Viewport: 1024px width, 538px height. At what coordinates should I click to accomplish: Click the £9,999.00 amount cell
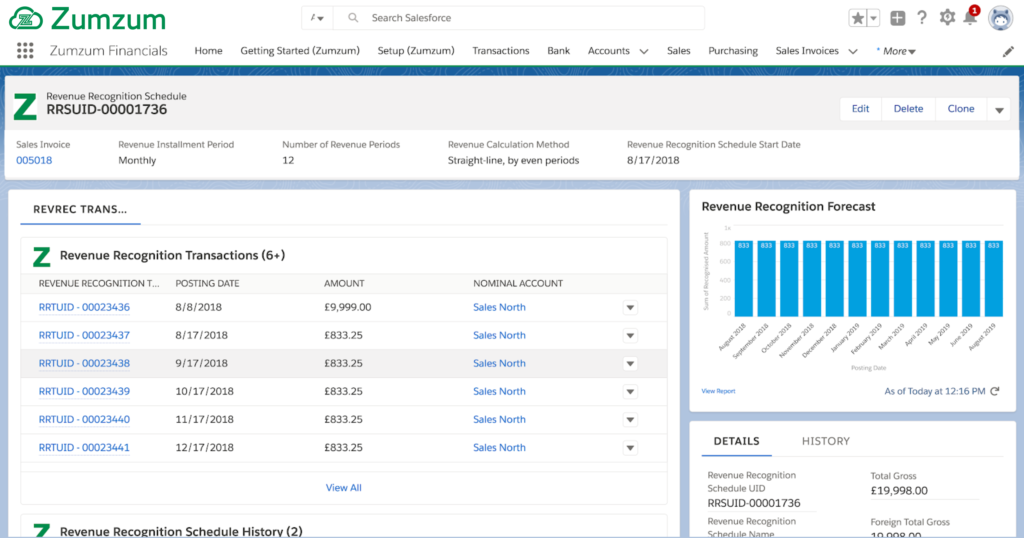click(x=347, y=308)
